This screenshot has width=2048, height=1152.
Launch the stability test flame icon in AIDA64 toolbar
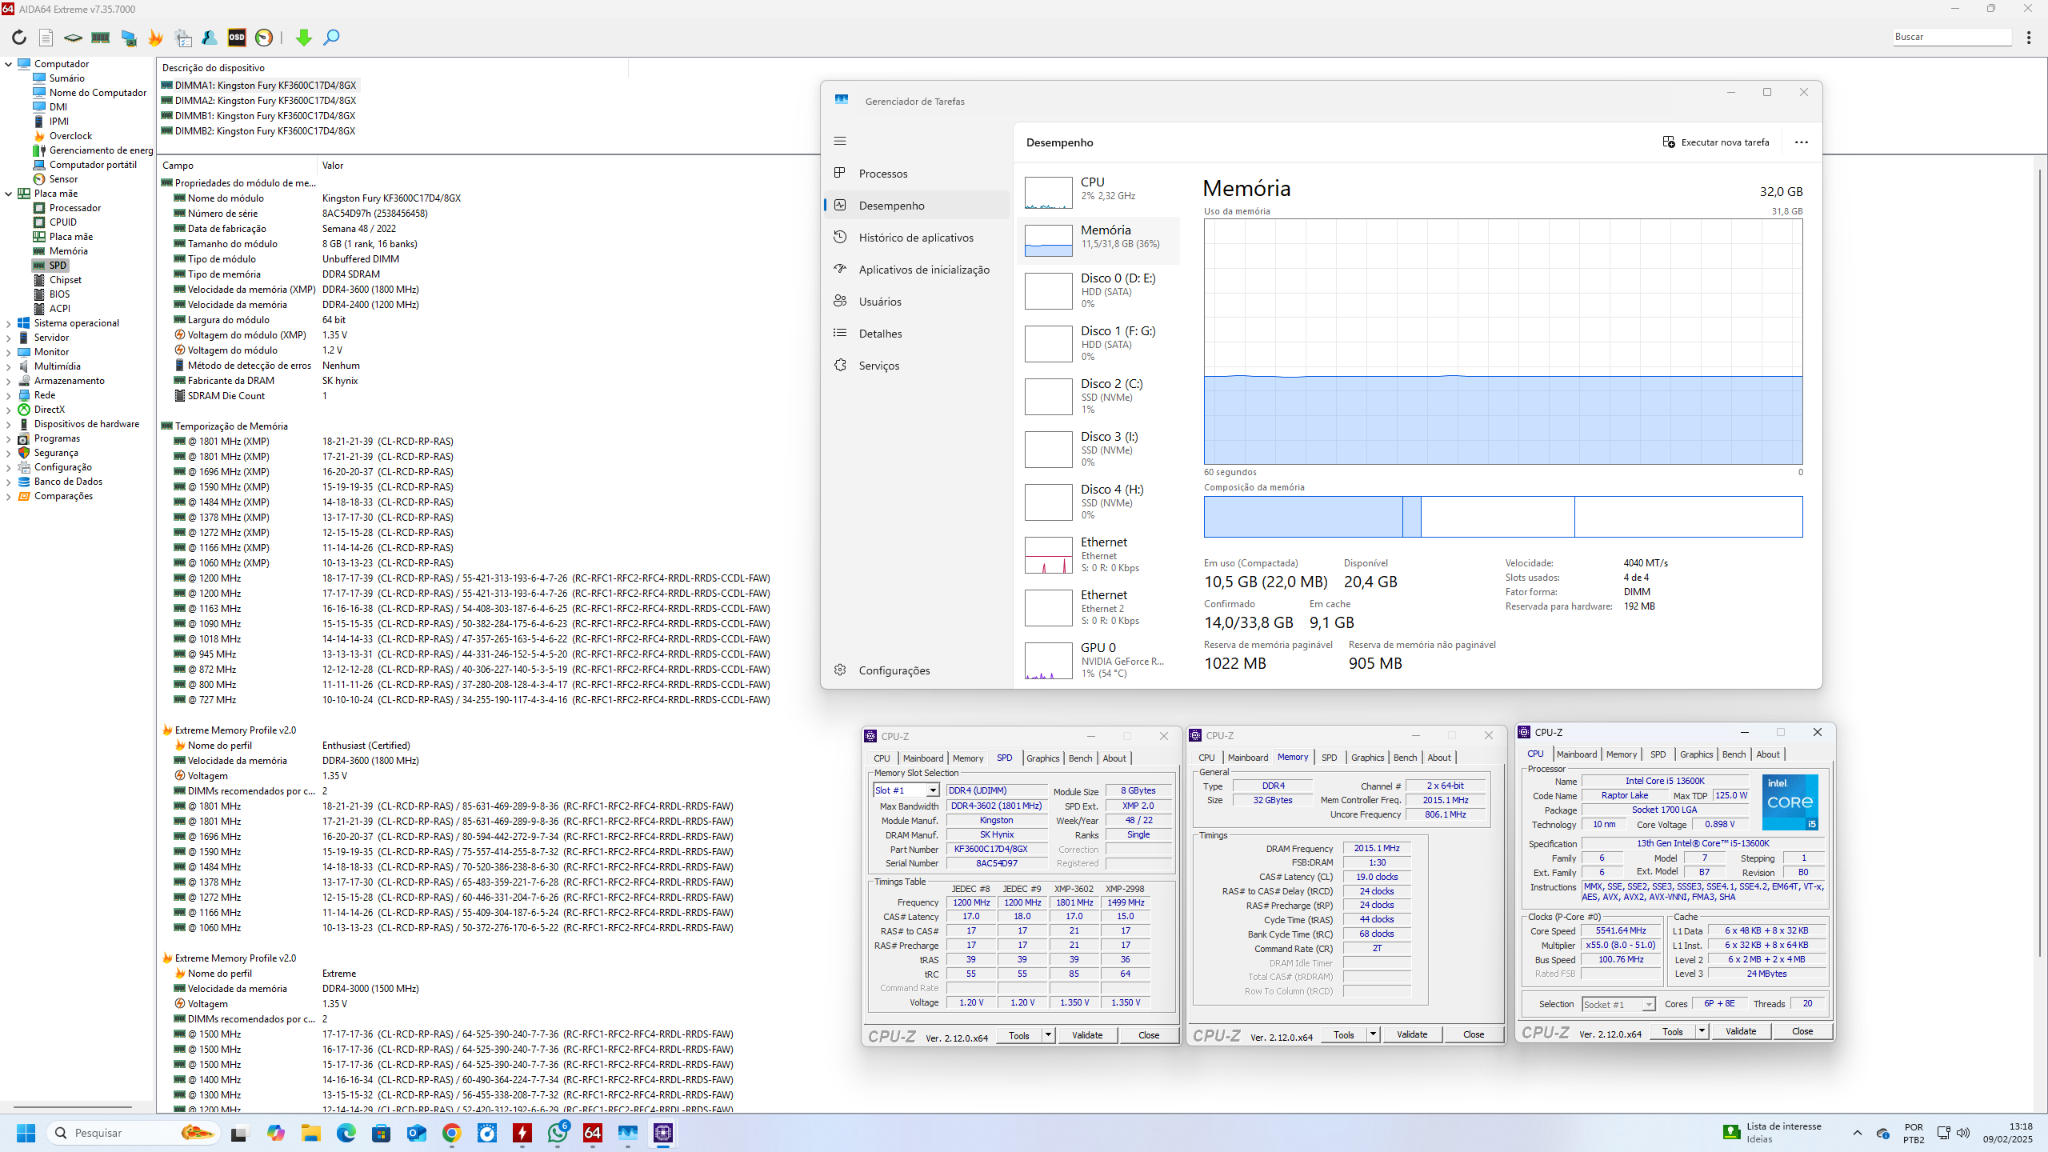(x=155, y=38)
